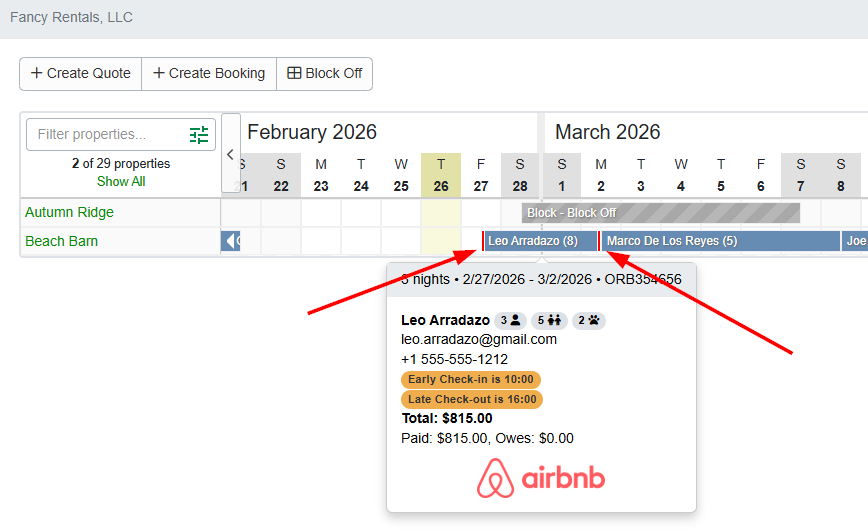This screenshot has height=531, width=868.
Task: Click the 5 children guest badge
Action: (549, 321)
